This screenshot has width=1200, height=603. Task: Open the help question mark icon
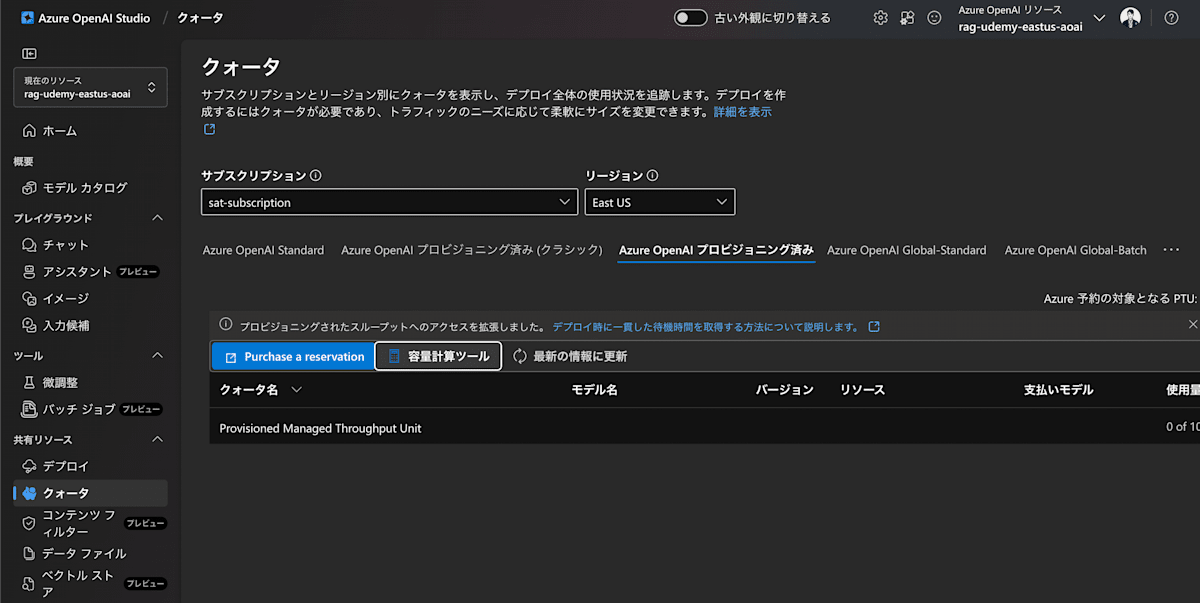[1171, 18]
